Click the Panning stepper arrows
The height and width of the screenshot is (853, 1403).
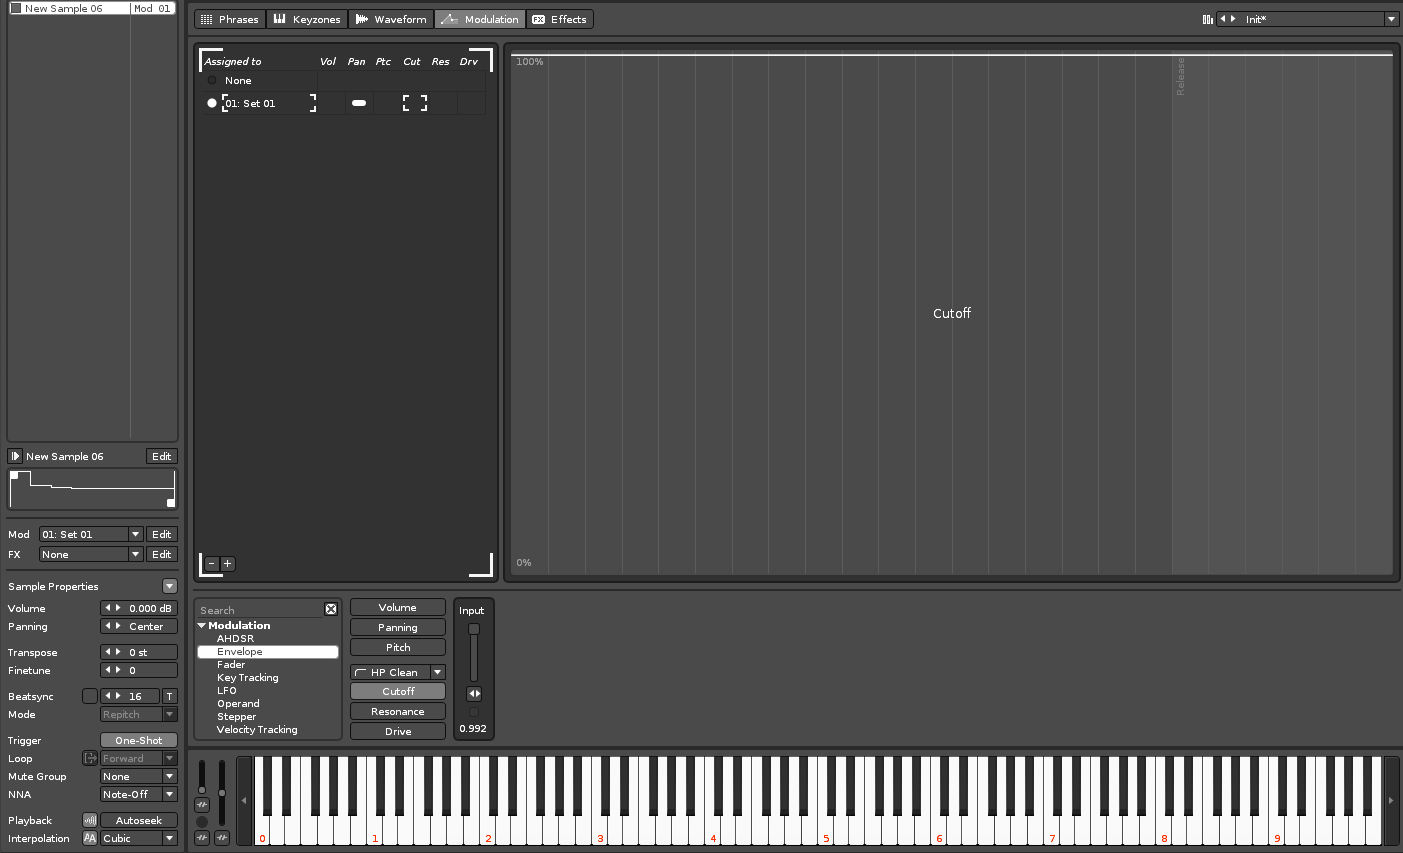113,627
